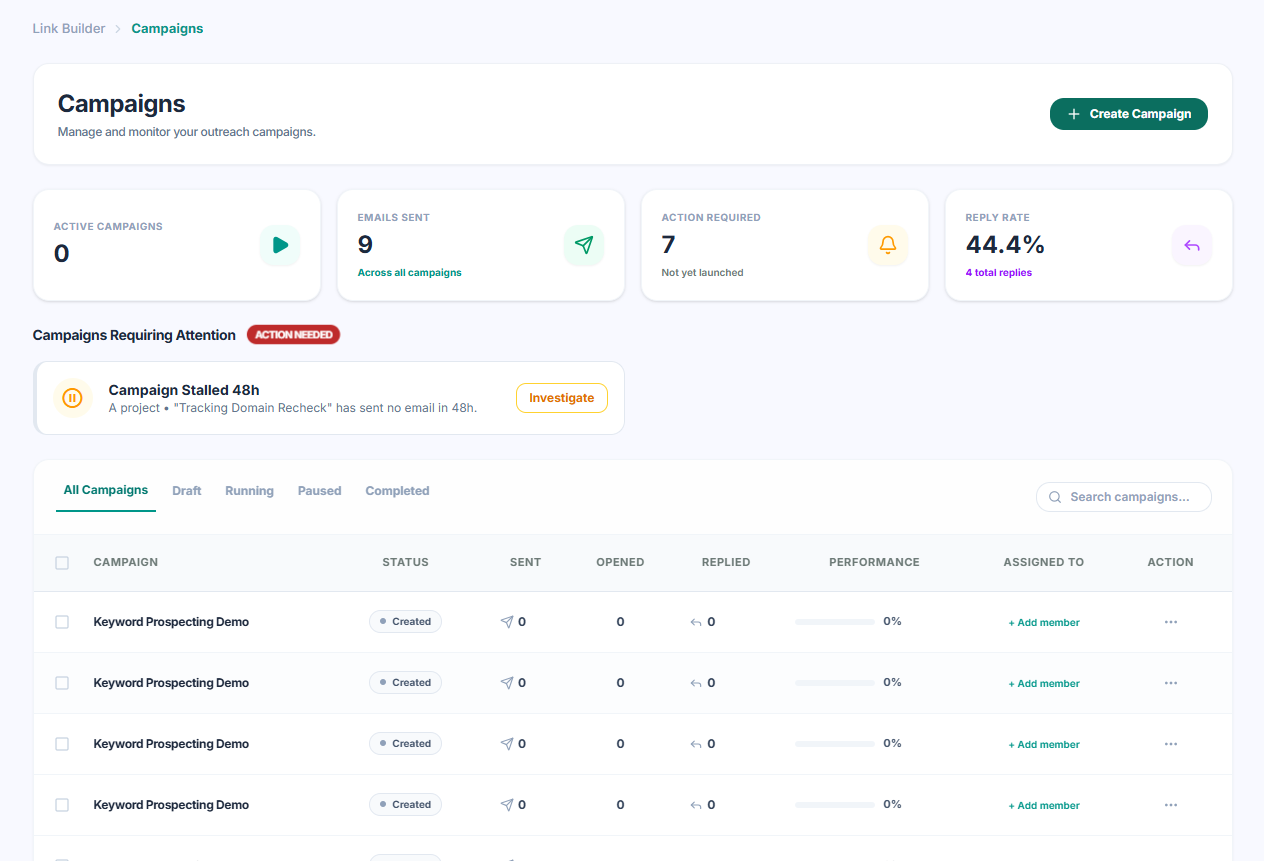1264x861 pixels.
Task: Tick checkbox of second Keyword Prospecting Demo row
Action: coord(62,683)
